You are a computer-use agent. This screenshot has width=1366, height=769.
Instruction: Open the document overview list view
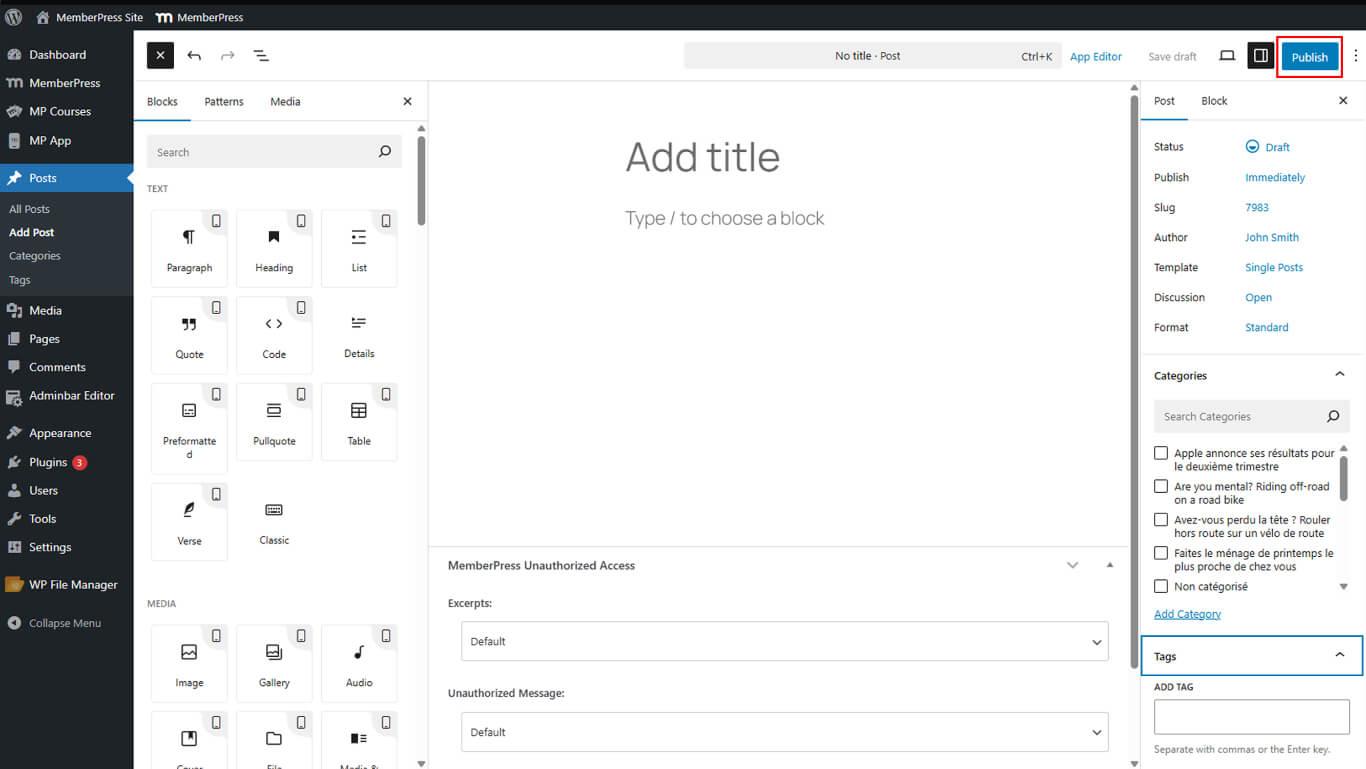coord(261,56)
